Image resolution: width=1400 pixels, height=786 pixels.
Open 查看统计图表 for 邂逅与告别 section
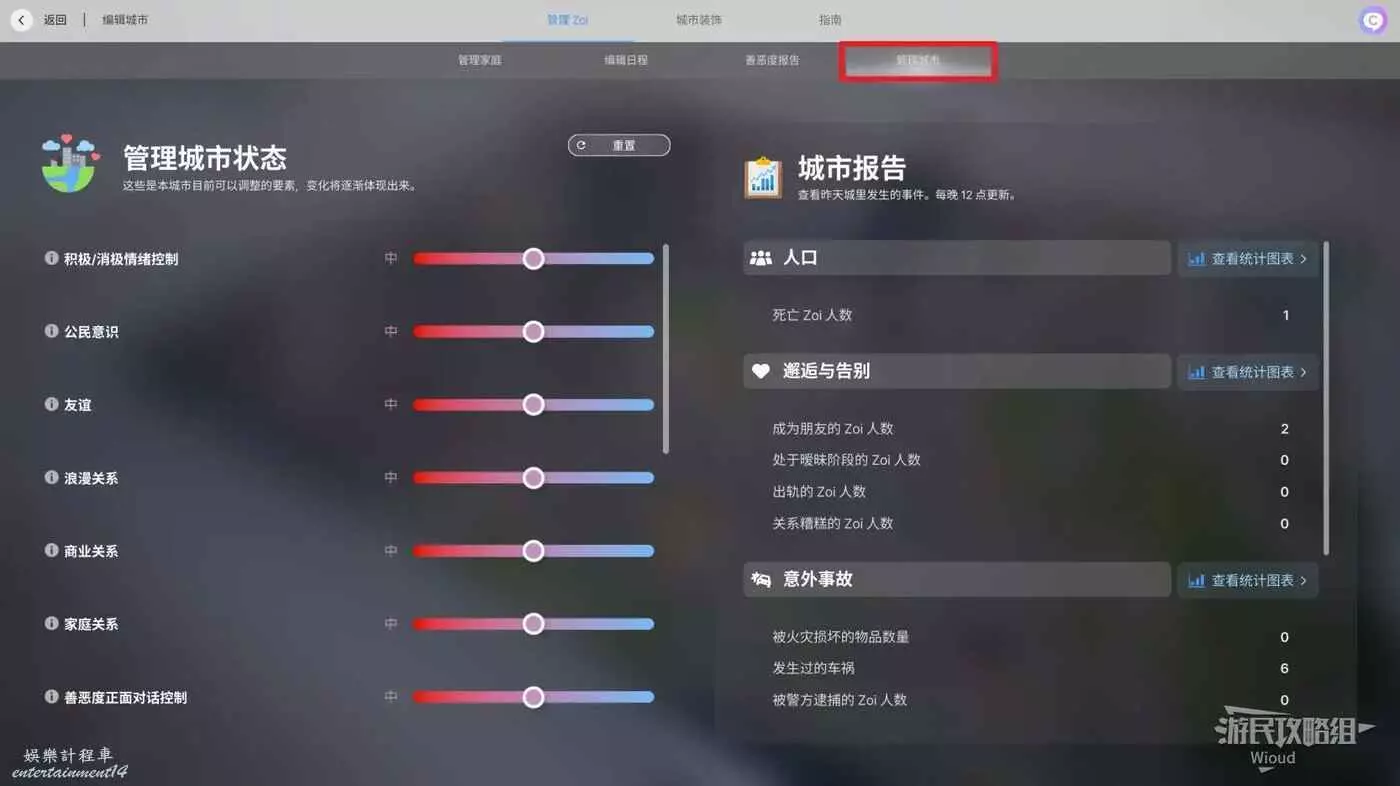point(1247,372)
